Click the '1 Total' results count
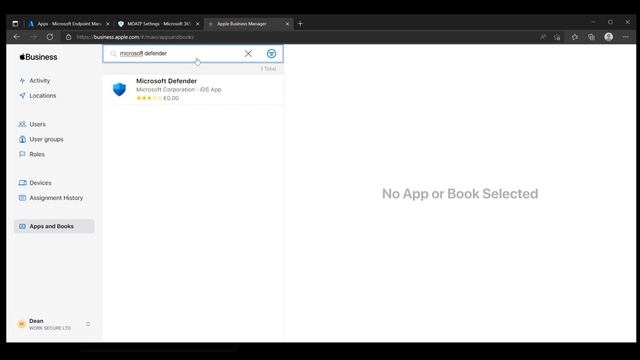Image resolution: width=640 pixels, height=360 pixels. [268, 69]
